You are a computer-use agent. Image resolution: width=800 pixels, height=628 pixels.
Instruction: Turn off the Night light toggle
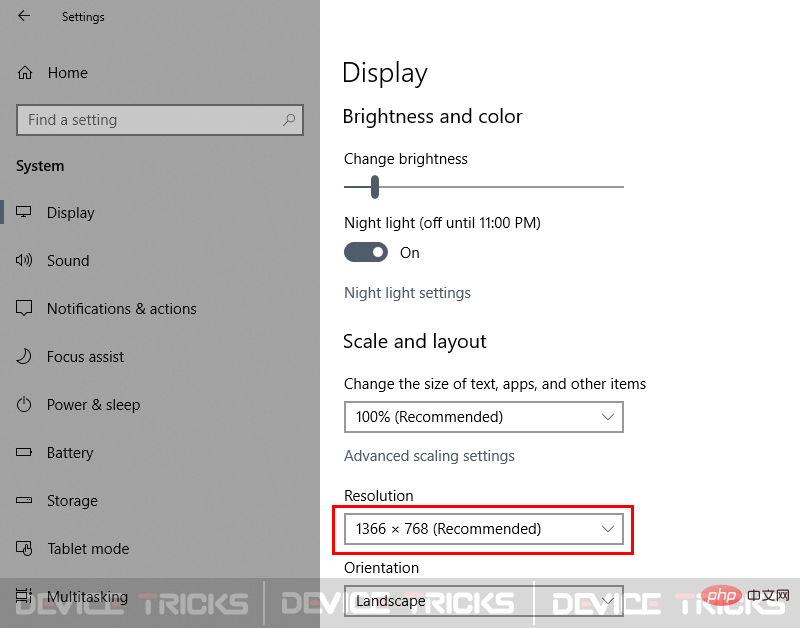point(366,252)
